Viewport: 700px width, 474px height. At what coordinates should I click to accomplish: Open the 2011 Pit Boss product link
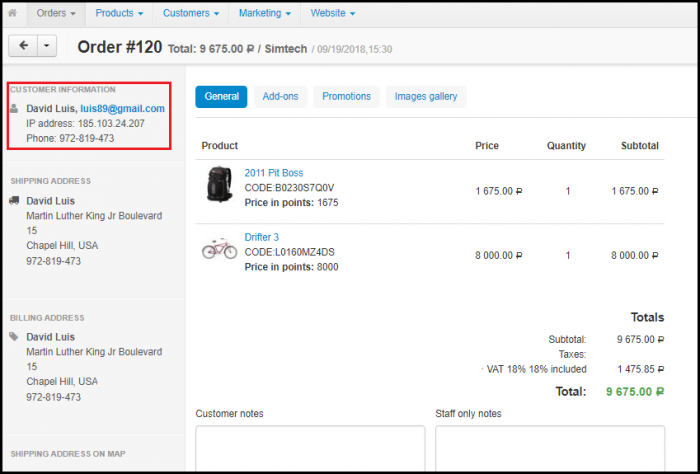point(274,173)
